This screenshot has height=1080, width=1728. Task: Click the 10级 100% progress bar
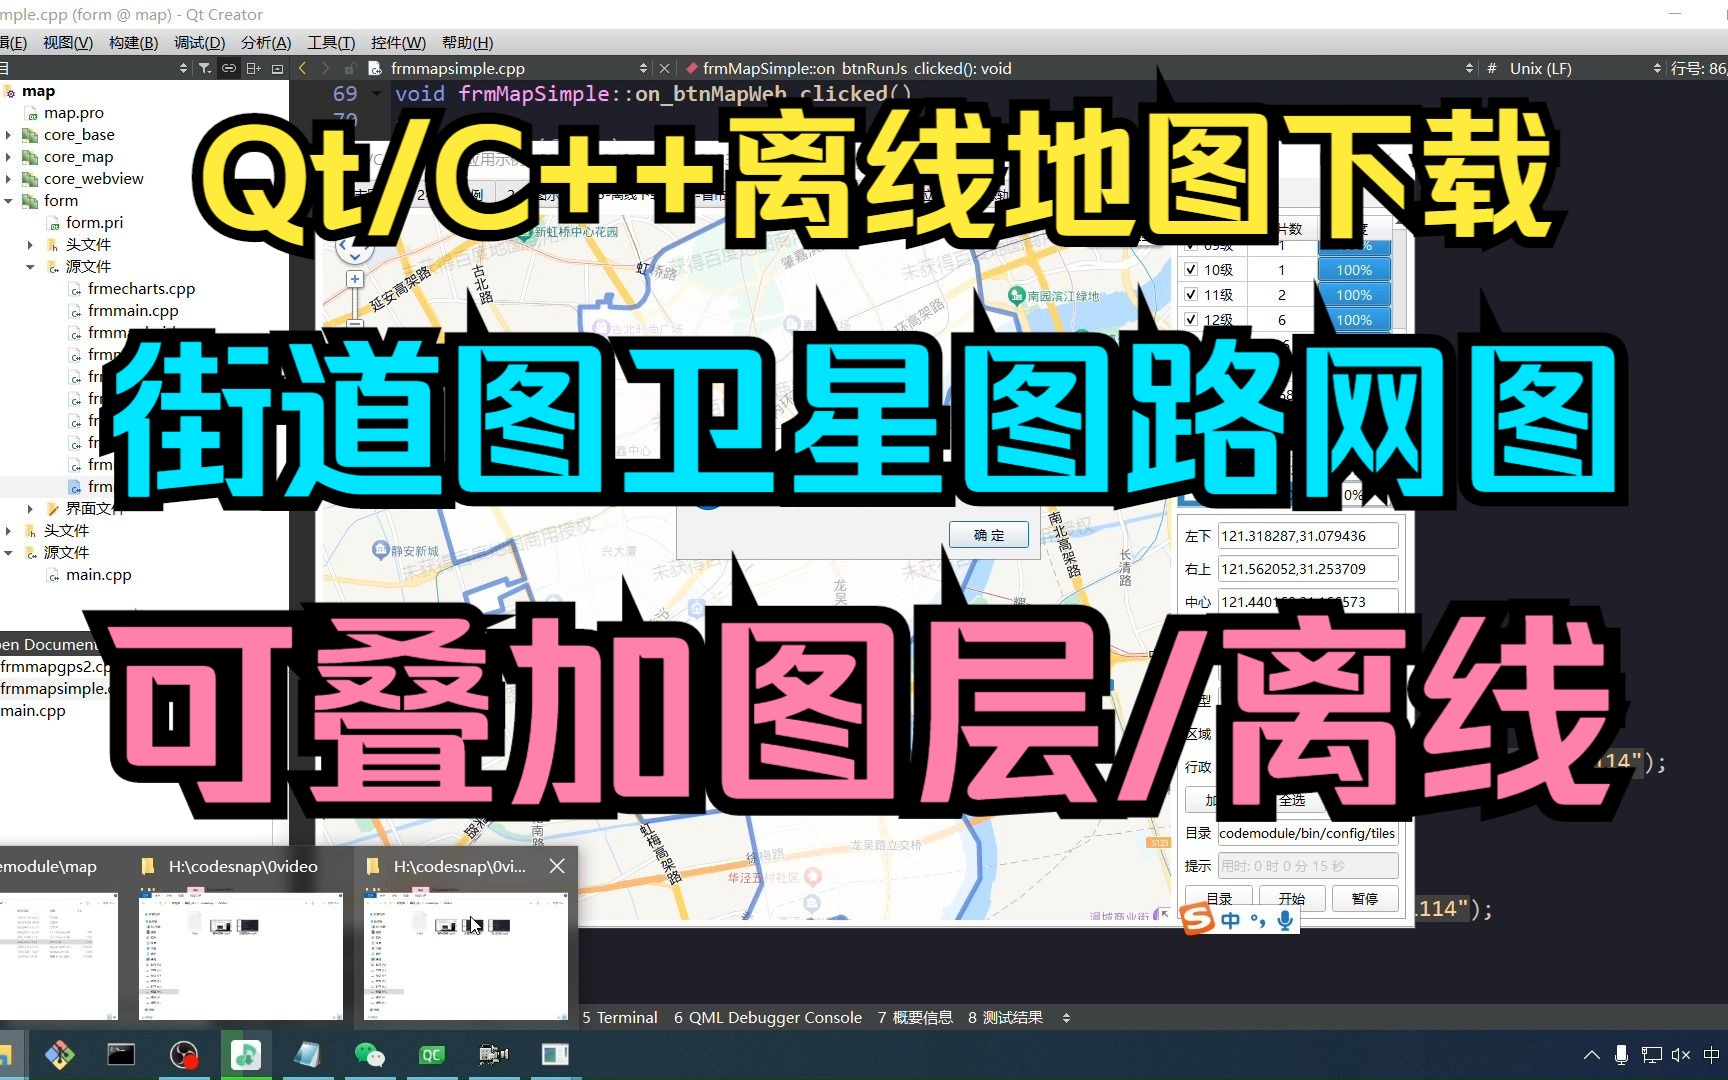(1354, 269)
